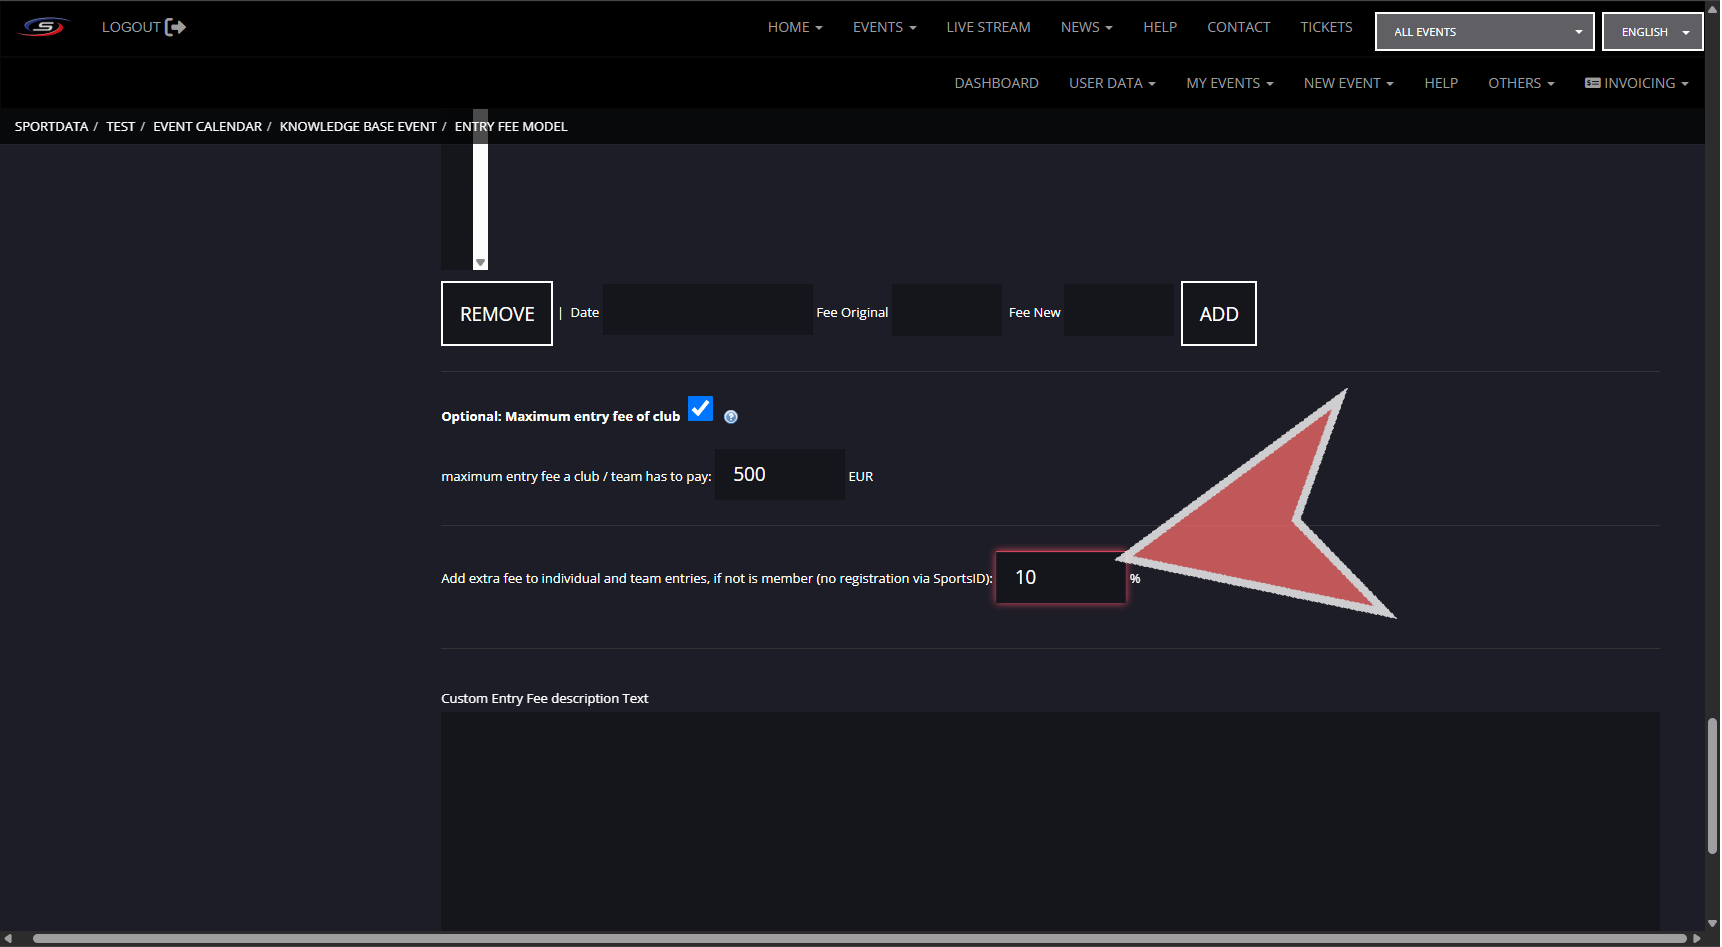1722x947 pixels.
Task: Click the extra fee percentage field
Action: point(1060,578)
